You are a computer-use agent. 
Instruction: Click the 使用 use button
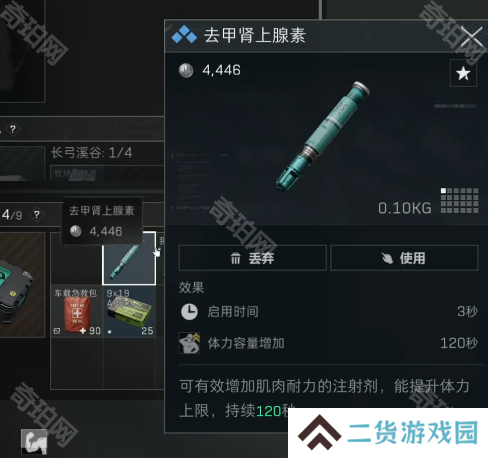[x=404, y=258]
